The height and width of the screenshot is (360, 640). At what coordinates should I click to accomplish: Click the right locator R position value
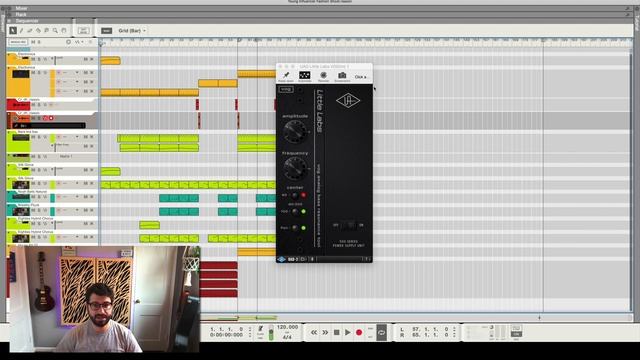430,335
